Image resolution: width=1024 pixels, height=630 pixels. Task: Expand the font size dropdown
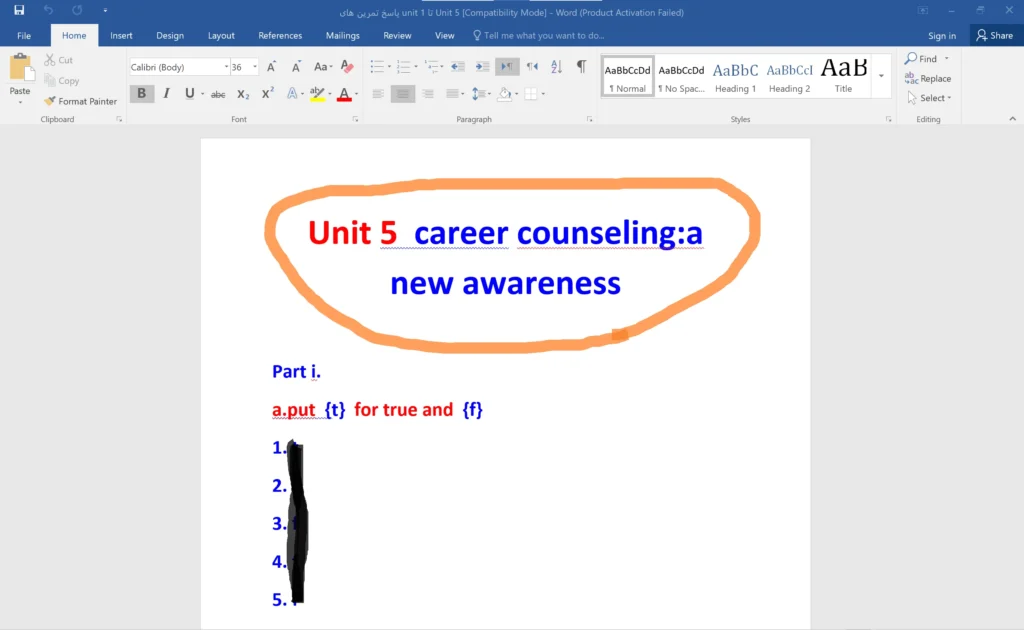click(256, 66)
